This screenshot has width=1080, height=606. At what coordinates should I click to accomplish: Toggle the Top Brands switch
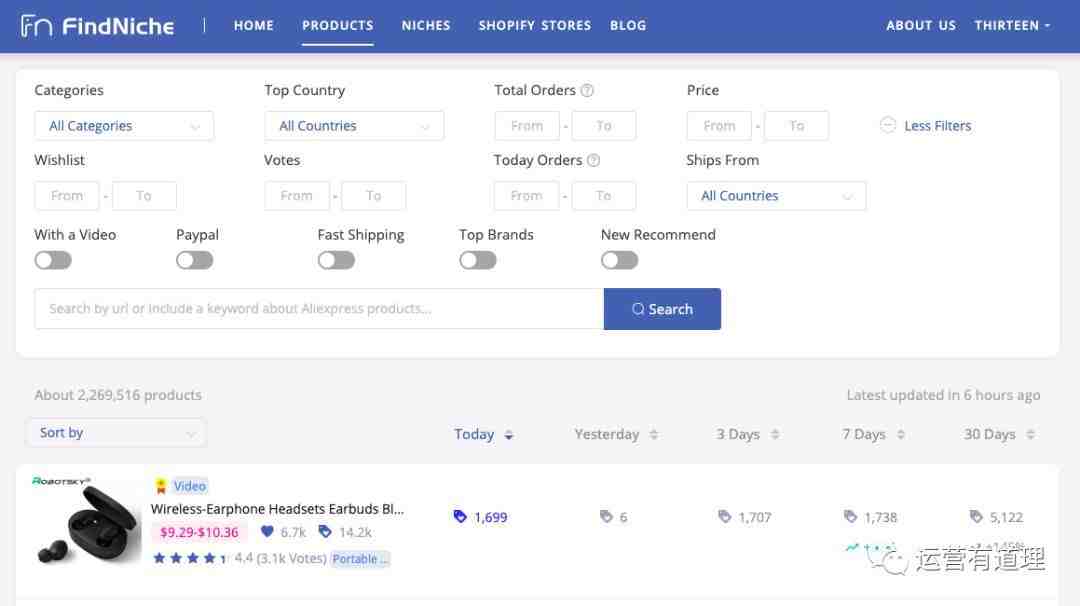click(x=478, y=260)
